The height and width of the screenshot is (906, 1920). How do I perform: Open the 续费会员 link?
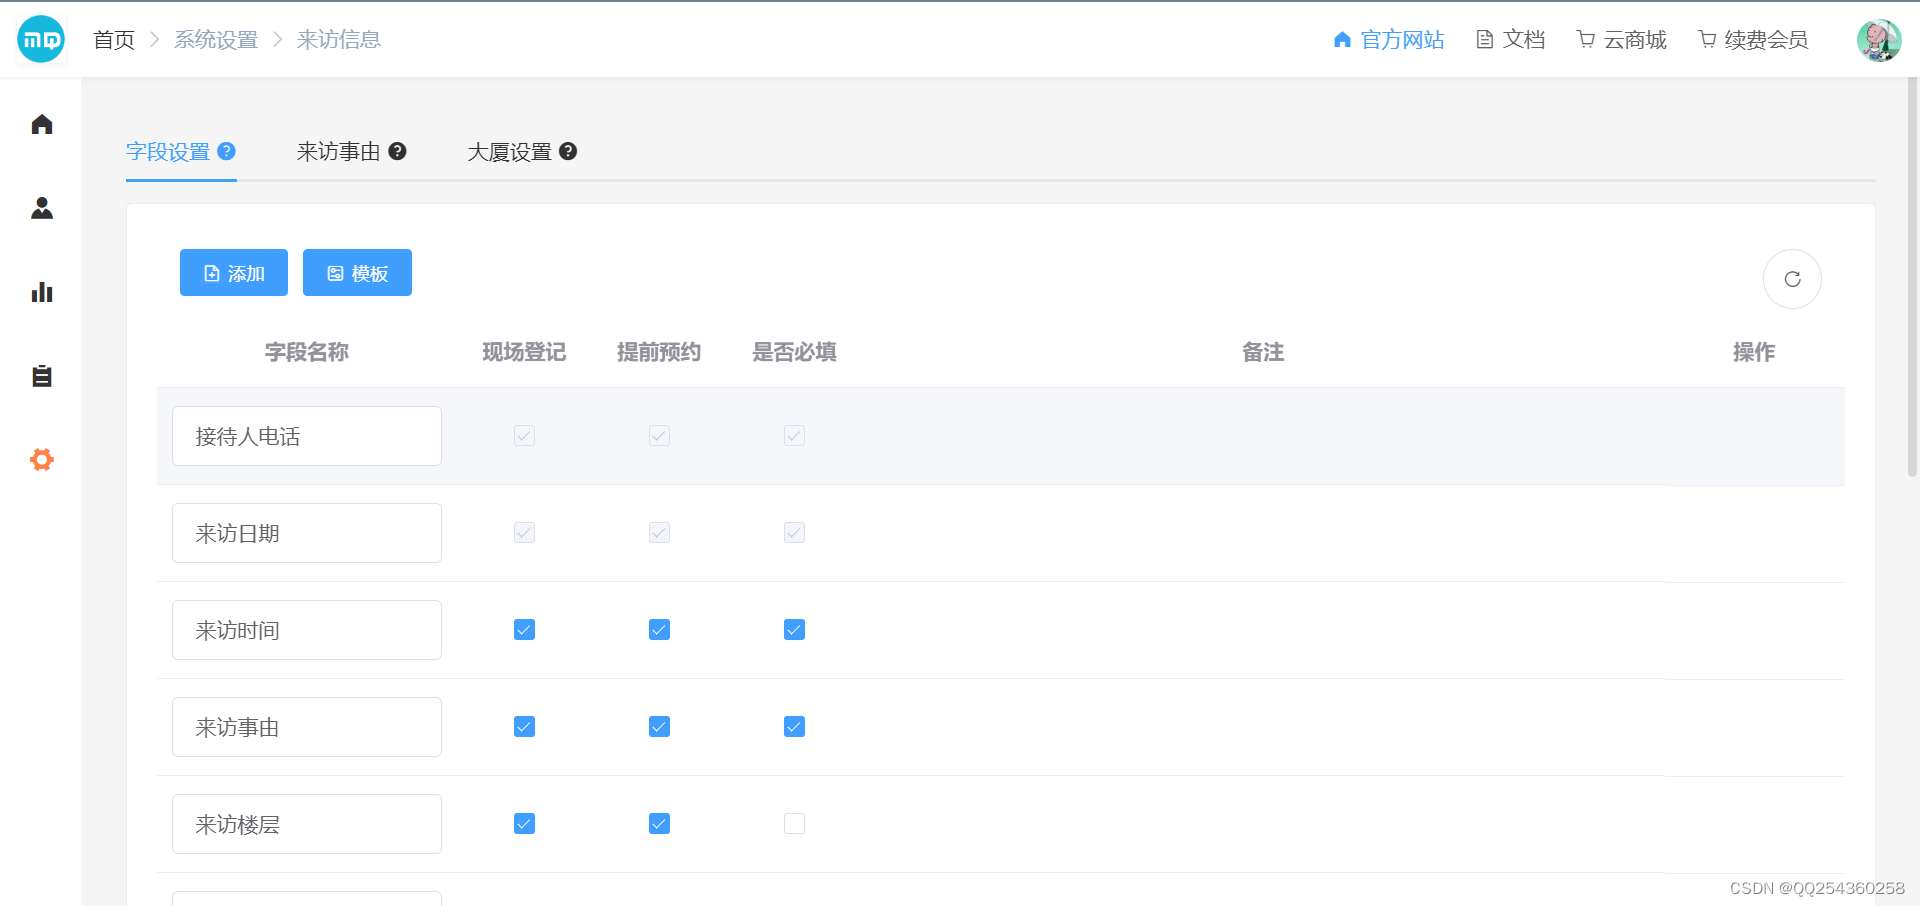[1766, 39]
